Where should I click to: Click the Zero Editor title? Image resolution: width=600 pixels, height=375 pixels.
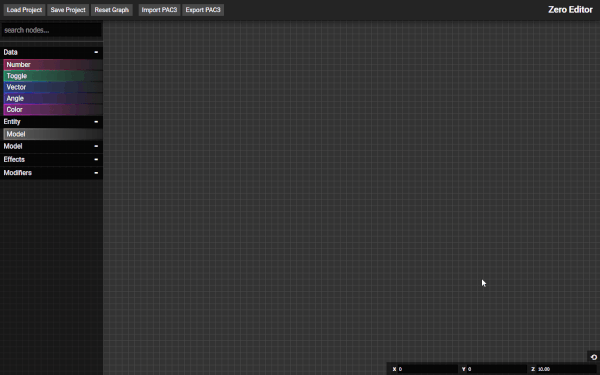coord(570,10)
